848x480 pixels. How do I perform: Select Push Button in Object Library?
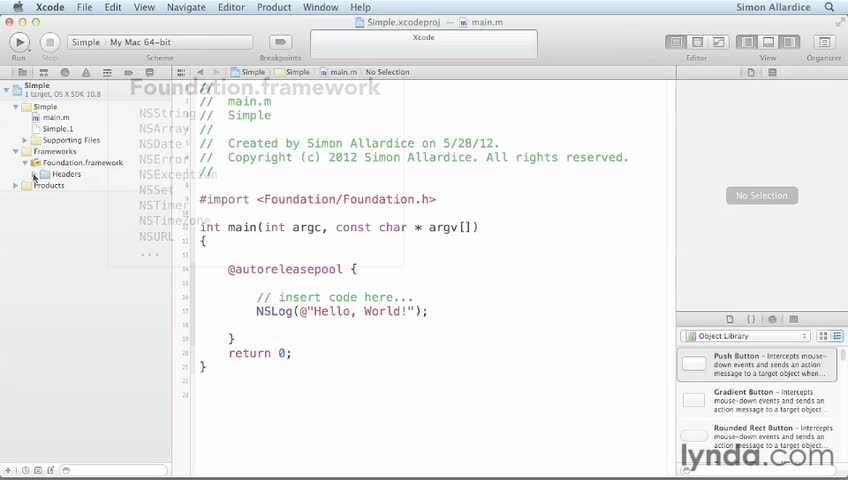(x=757, y=364)
